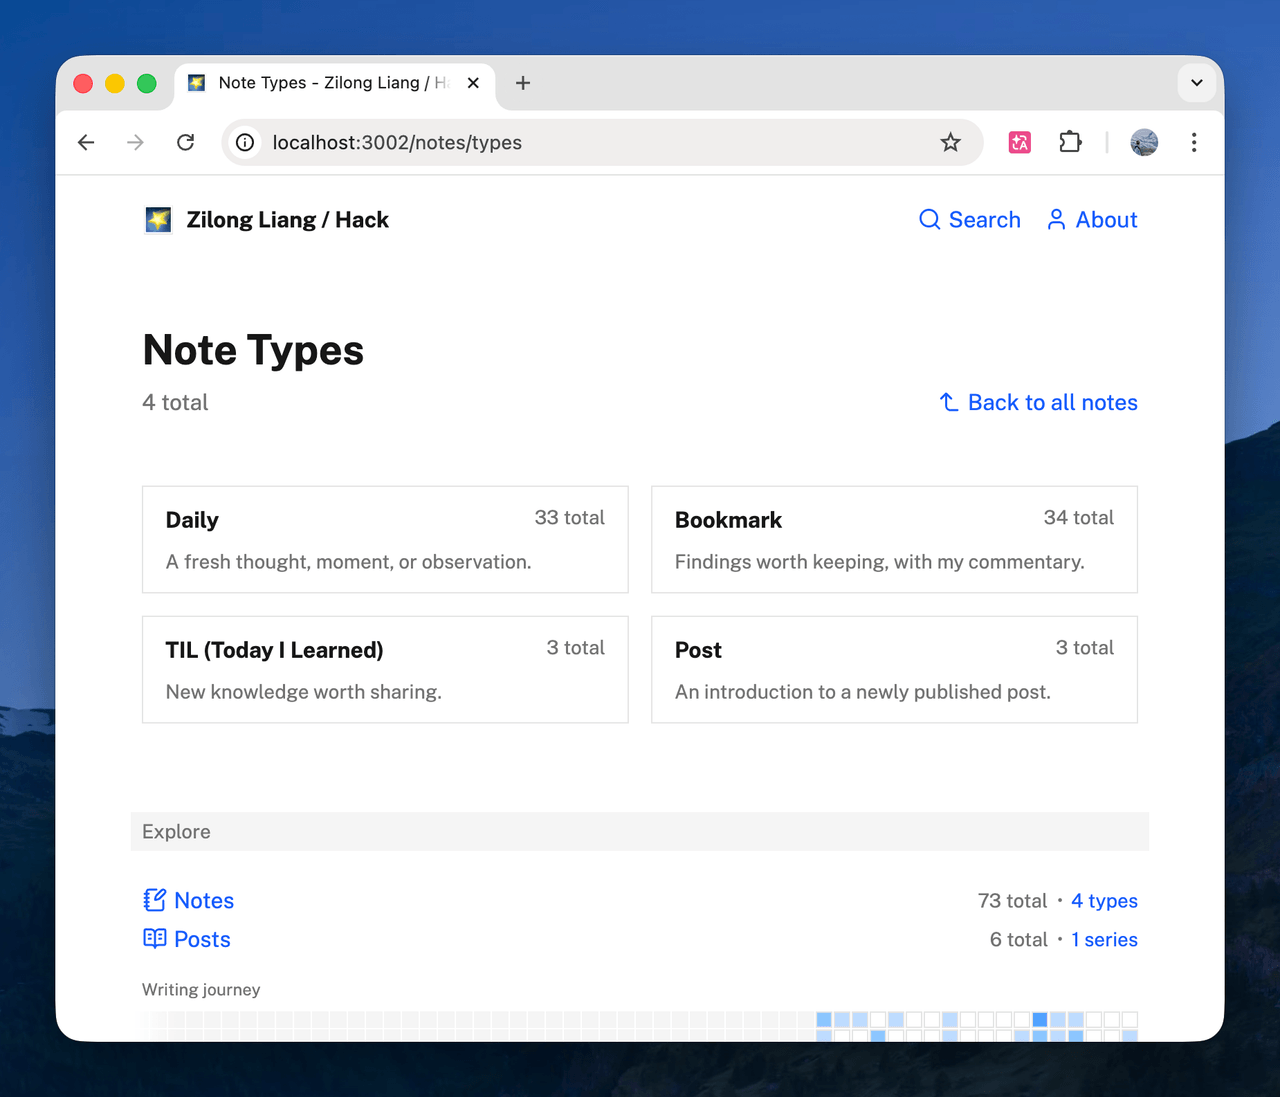Viewport: 1280px width, 1097px height.
Task: Open the 4 types link
Action: 1104,901
